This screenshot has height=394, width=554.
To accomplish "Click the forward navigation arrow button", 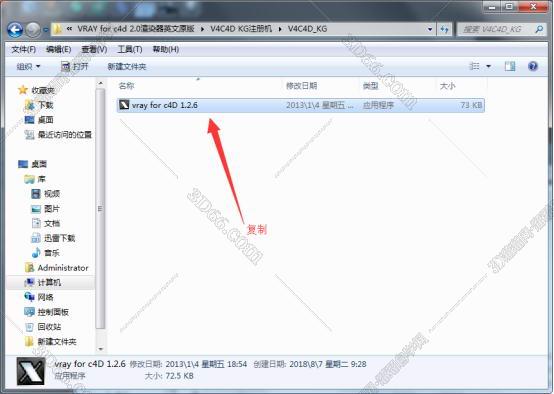I will coord(33,30).
